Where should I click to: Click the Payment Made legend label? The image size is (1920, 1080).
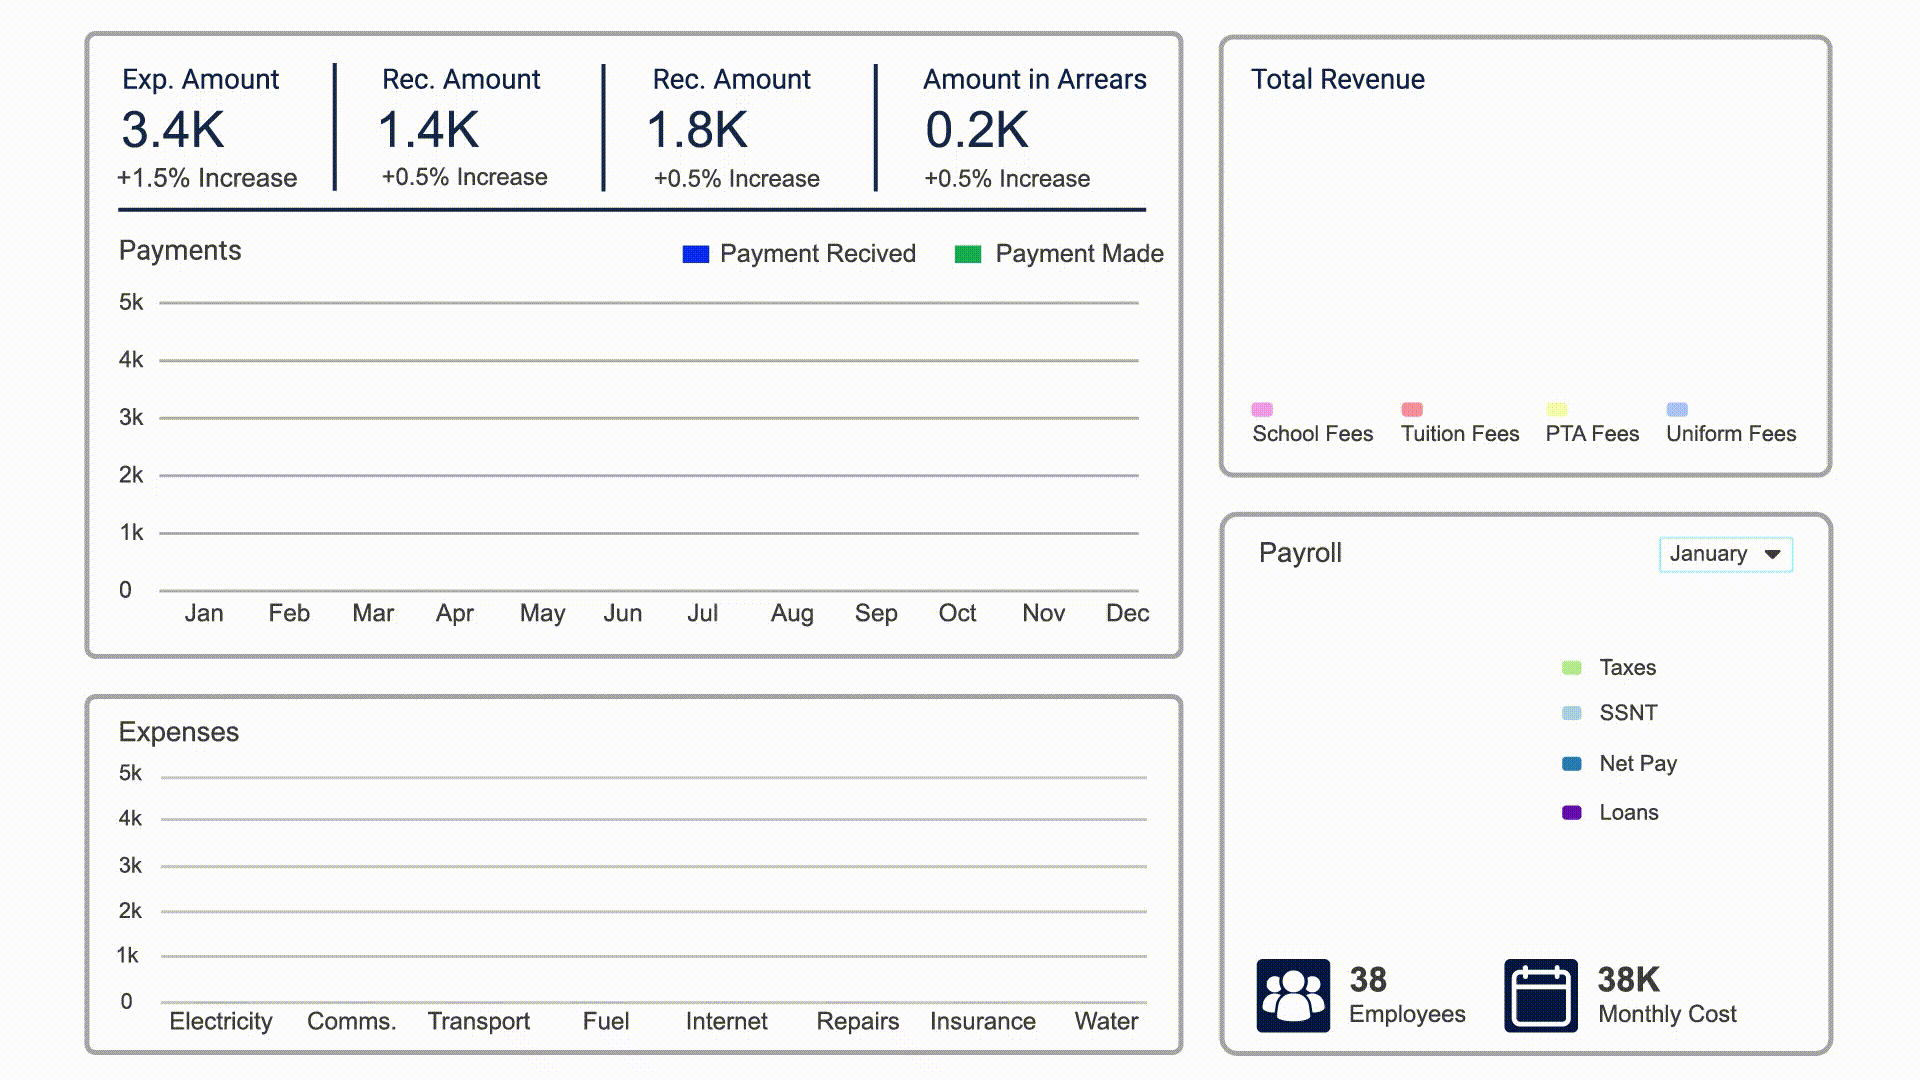[x=1080, y=254]
